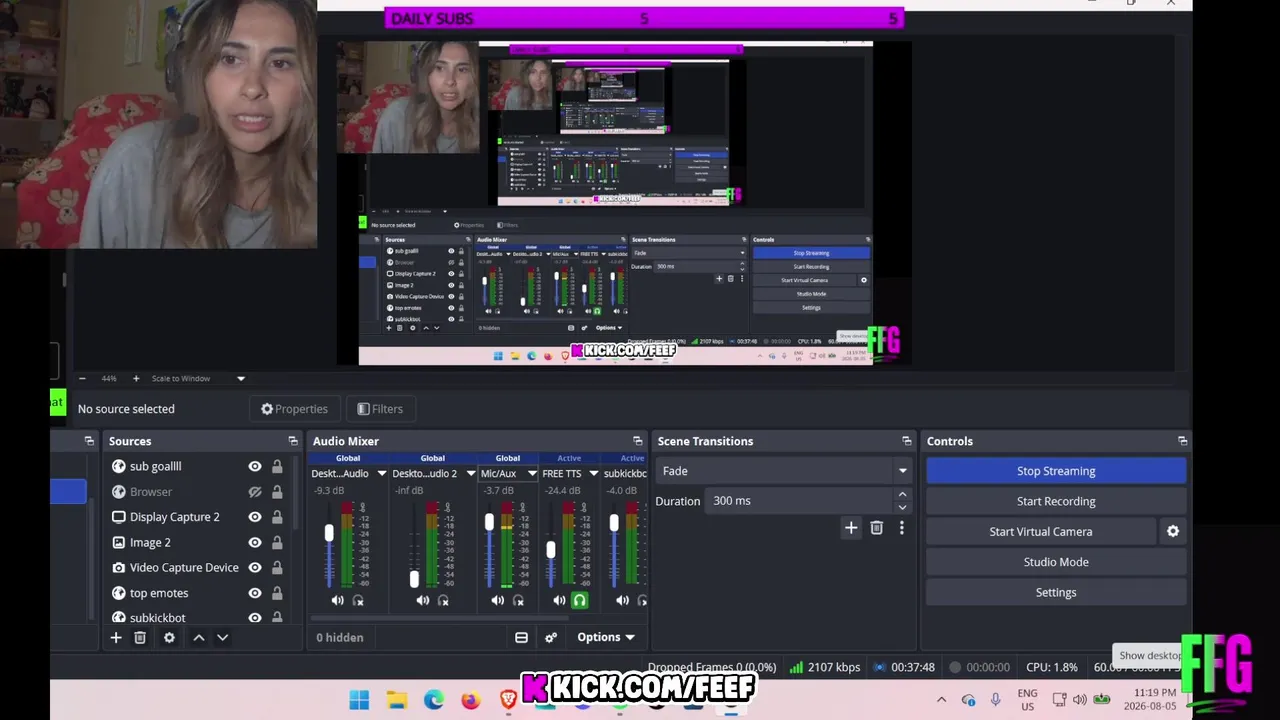
Task: Open source properties gear in Sources toolbar
Action: (x=169, y=637)
